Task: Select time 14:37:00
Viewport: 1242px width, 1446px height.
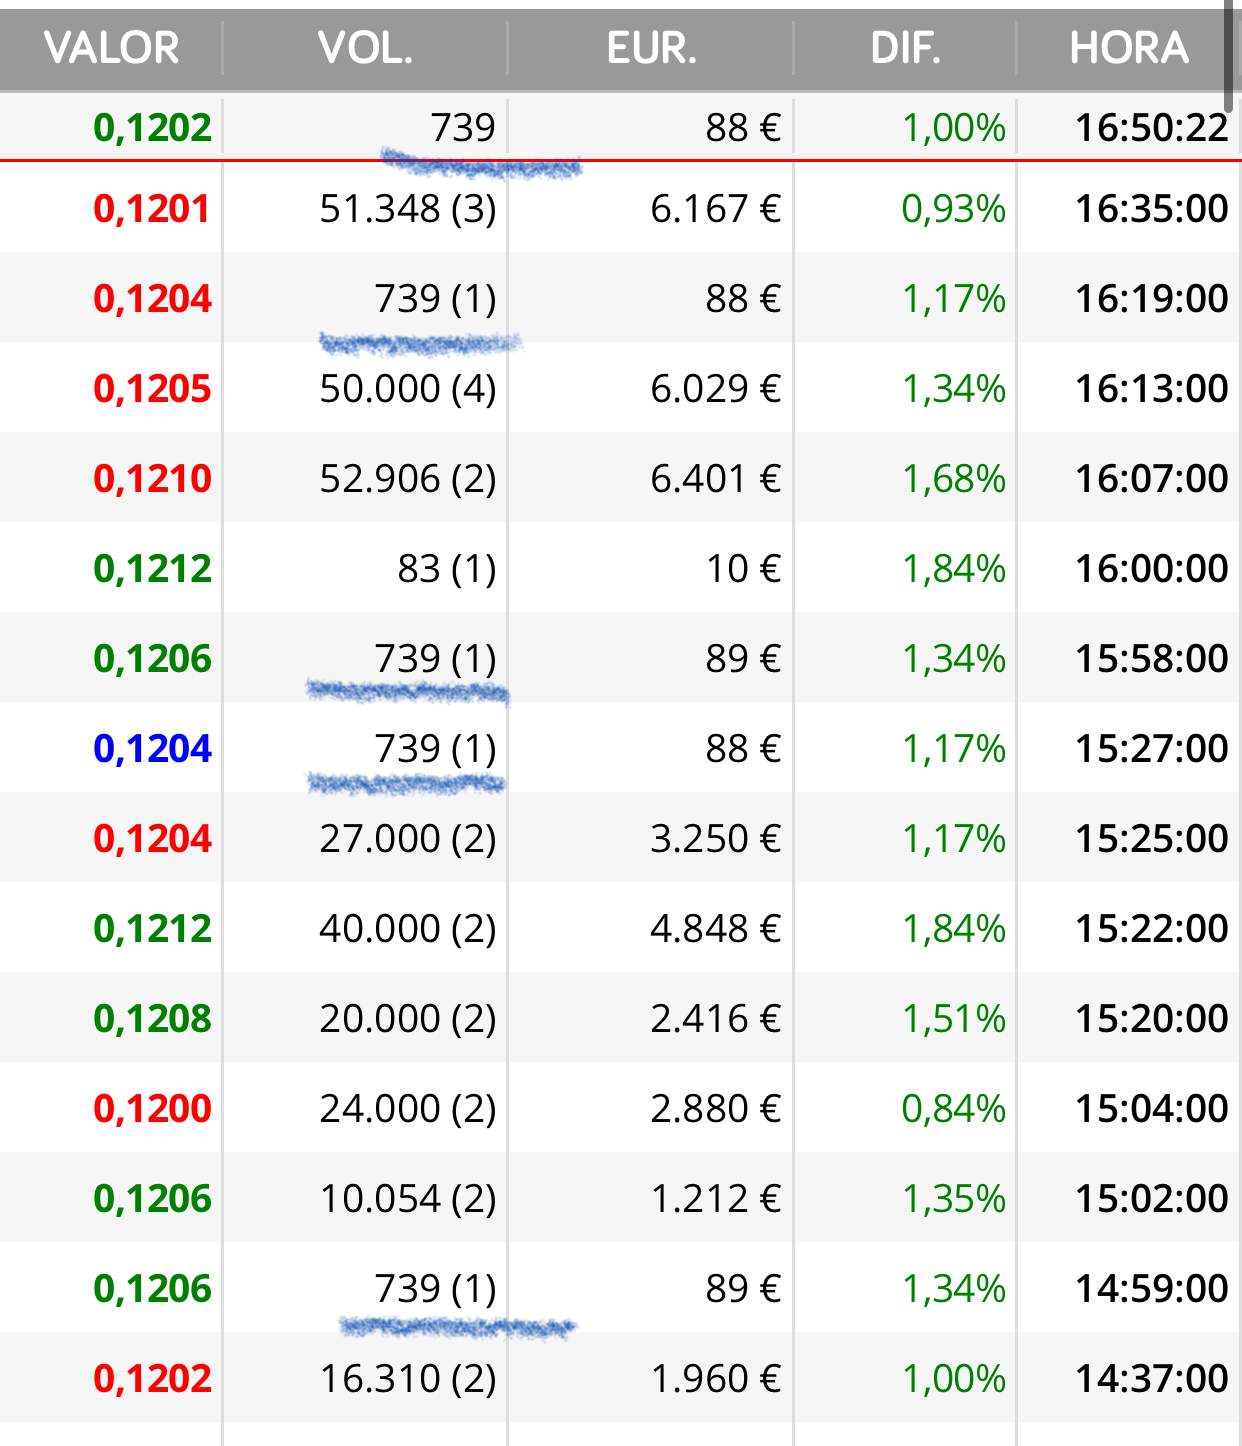Action: click(1152, 1379)
